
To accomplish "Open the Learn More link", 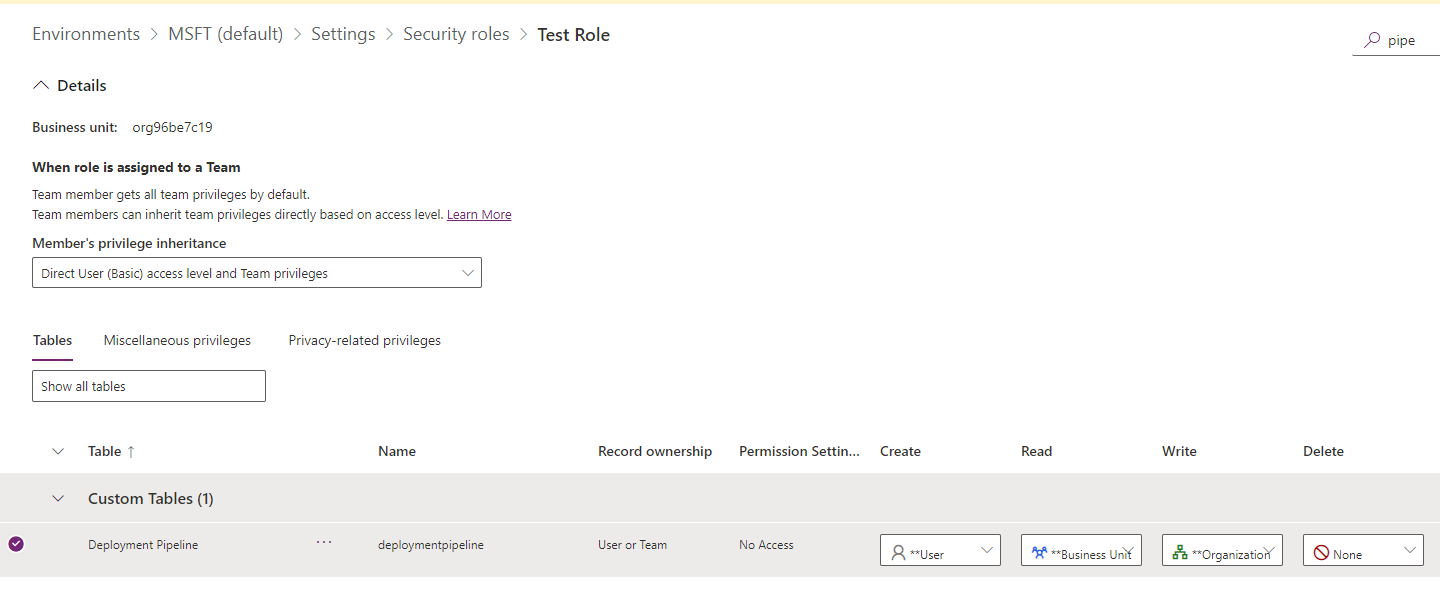I will coord(479,214).
